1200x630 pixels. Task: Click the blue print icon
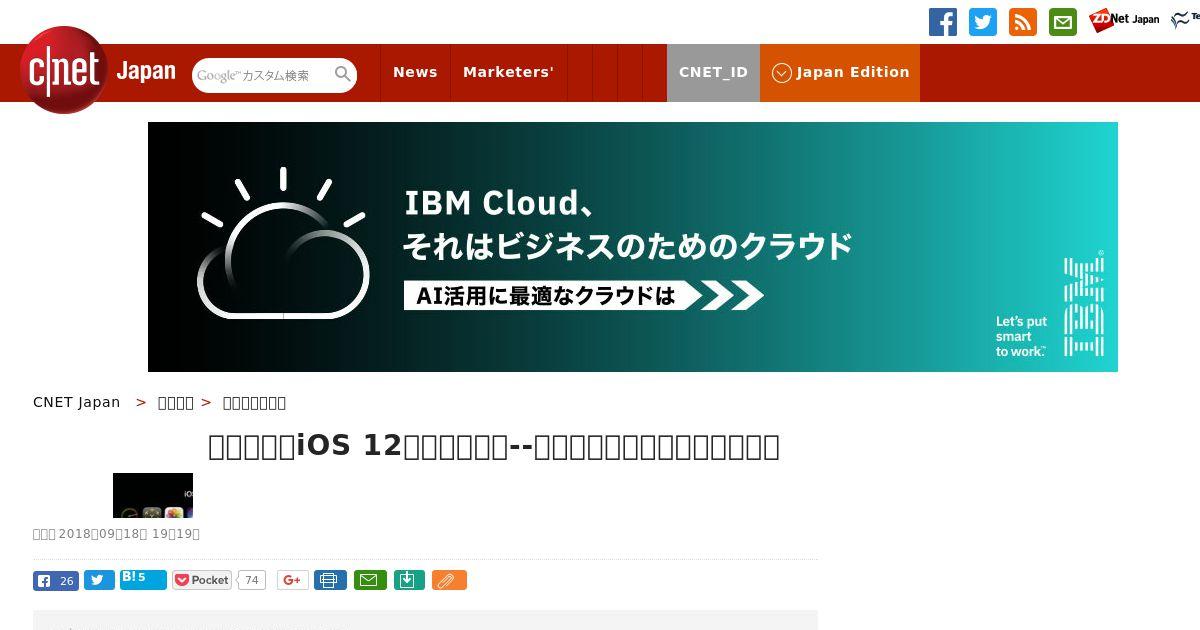330,580
